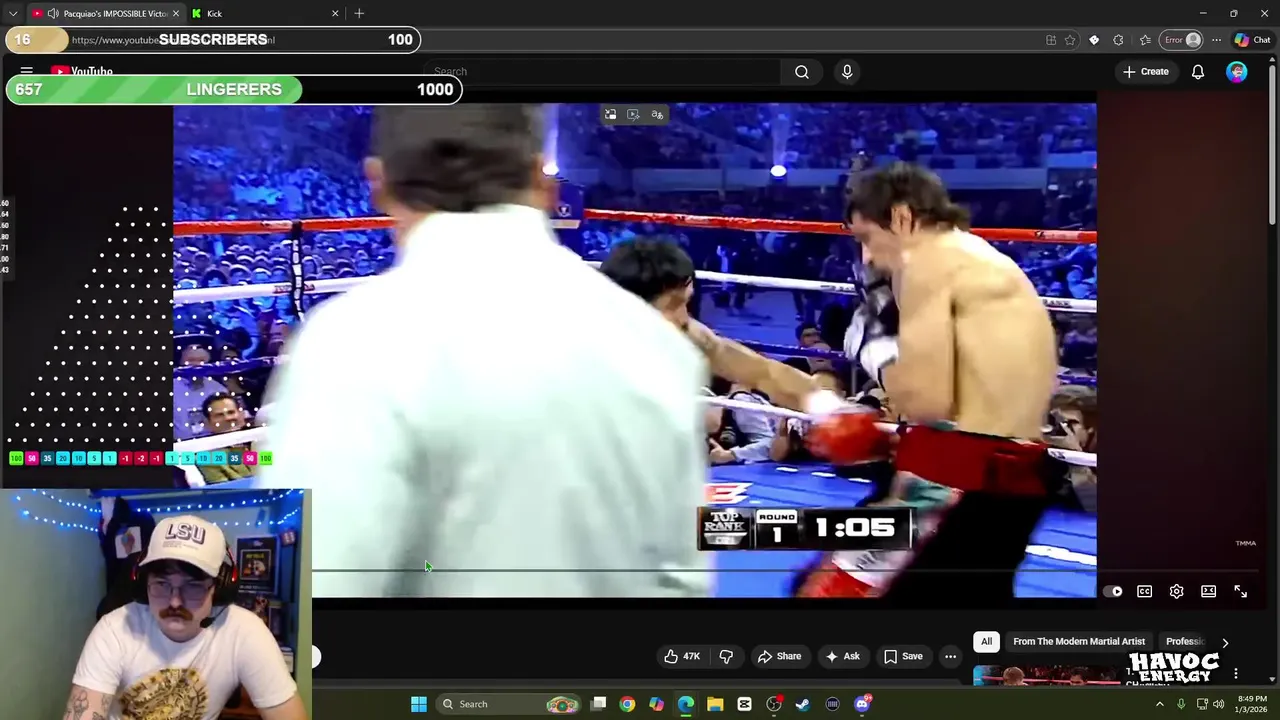This screenshot has height=720, width=1280.
Task: Open the YouTube guide hamburger menu
Action: pos(27,71)
